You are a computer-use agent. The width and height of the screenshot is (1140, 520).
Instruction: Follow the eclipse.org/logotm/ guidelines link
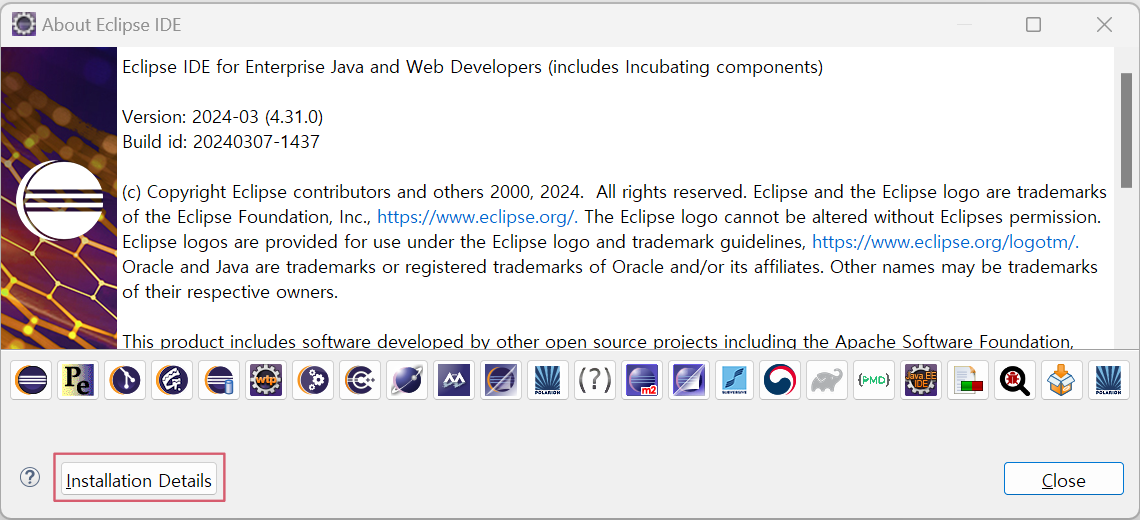(945, 242)
